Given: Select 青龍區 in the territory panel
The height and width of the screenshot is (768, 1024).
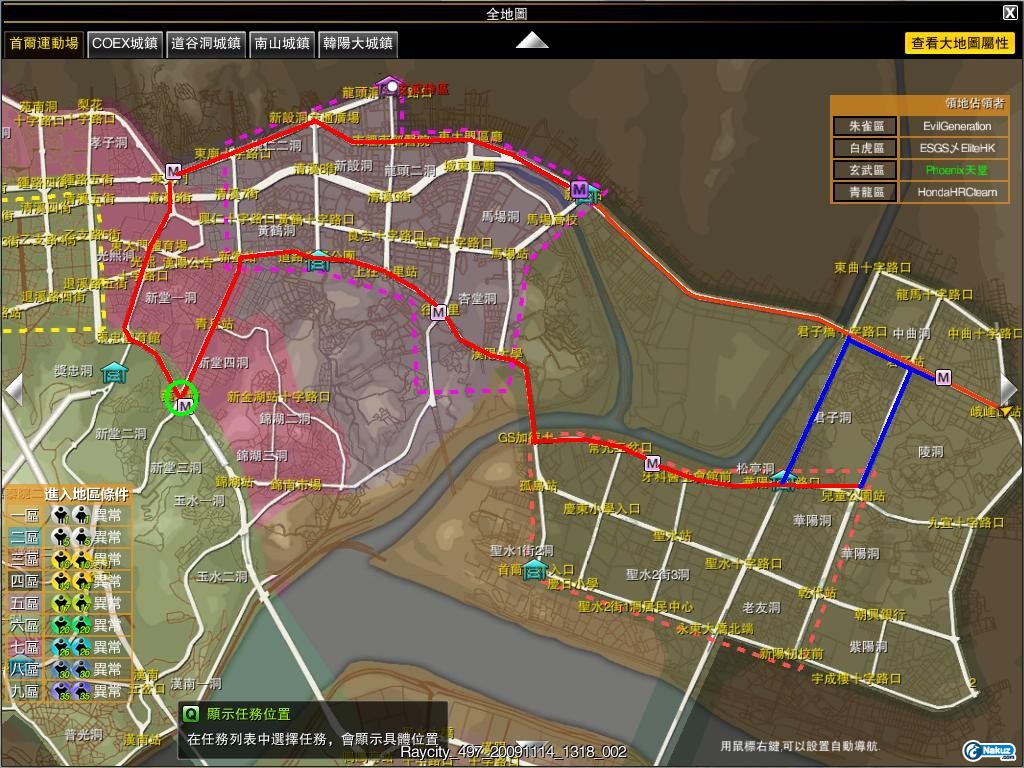Looking at the screenshot, I should (x=865, y=192).
